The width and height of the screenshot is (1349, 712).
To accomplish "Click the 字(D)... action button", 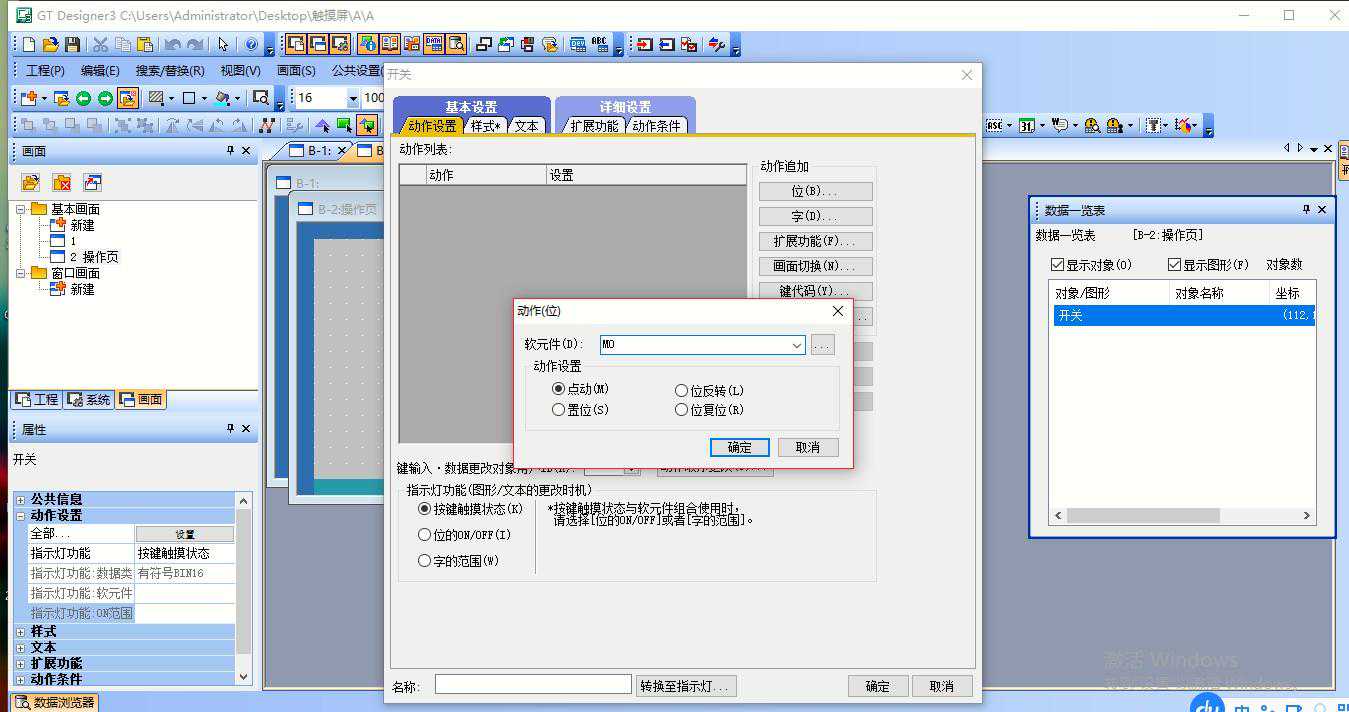I will coord(815,216).
